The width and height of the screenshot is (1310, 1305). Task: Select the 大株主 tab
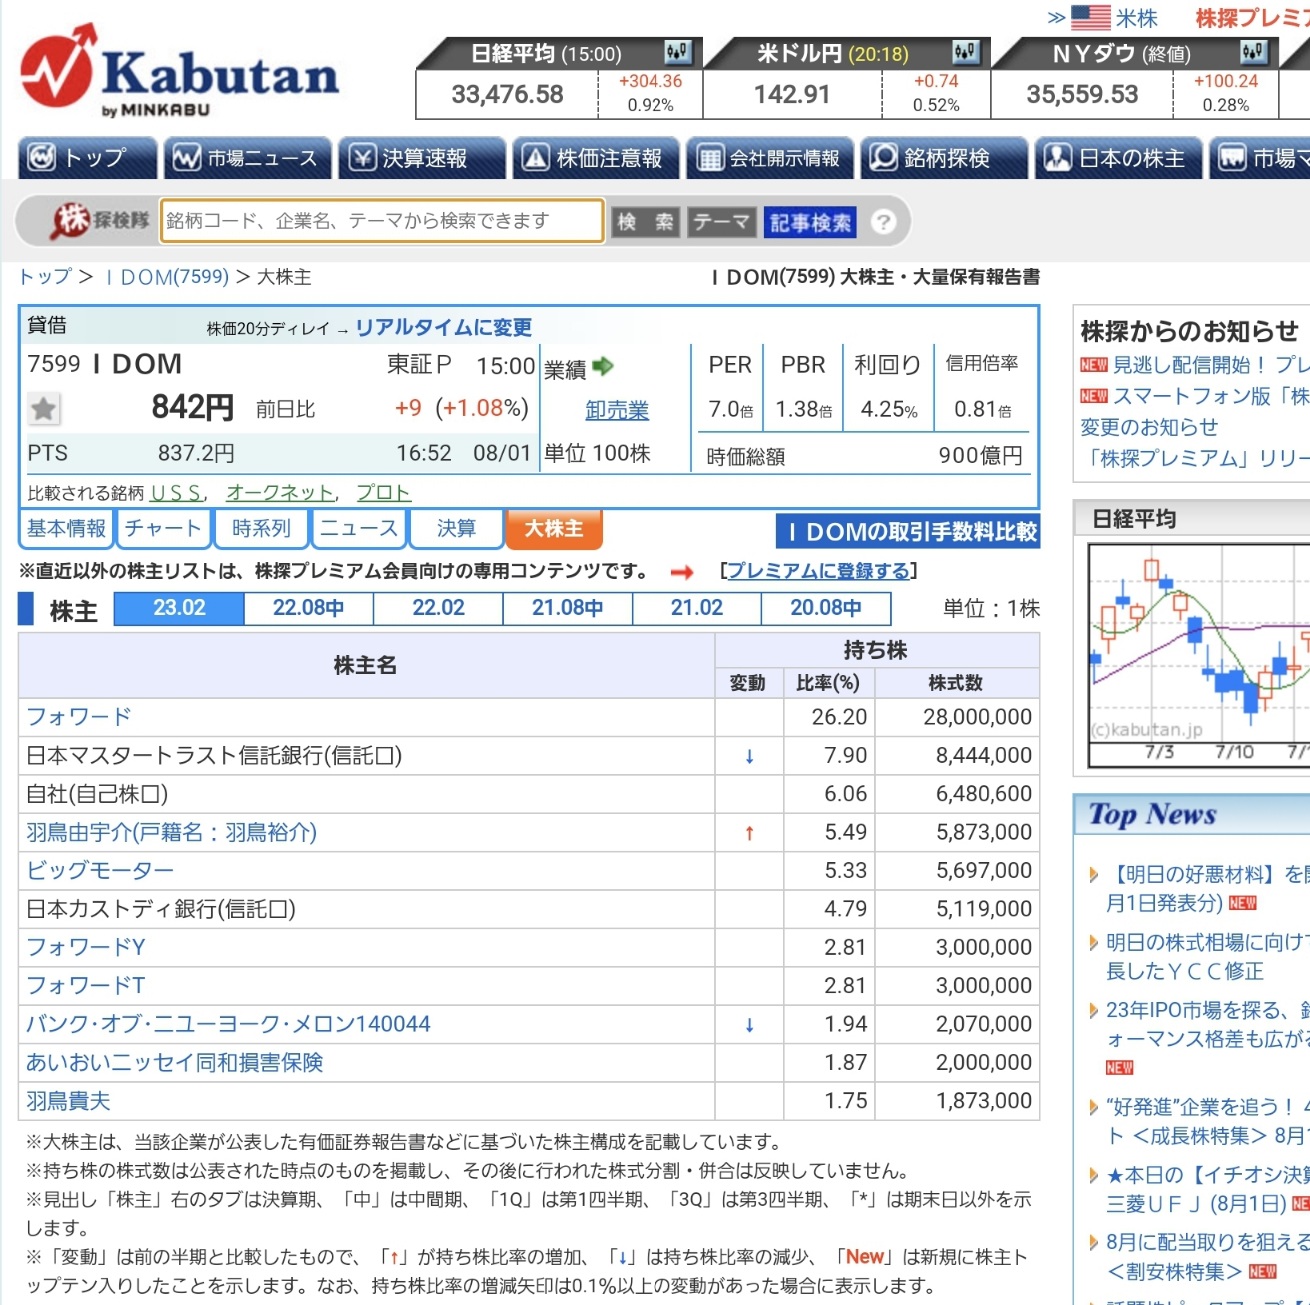(x=554, y=529)
